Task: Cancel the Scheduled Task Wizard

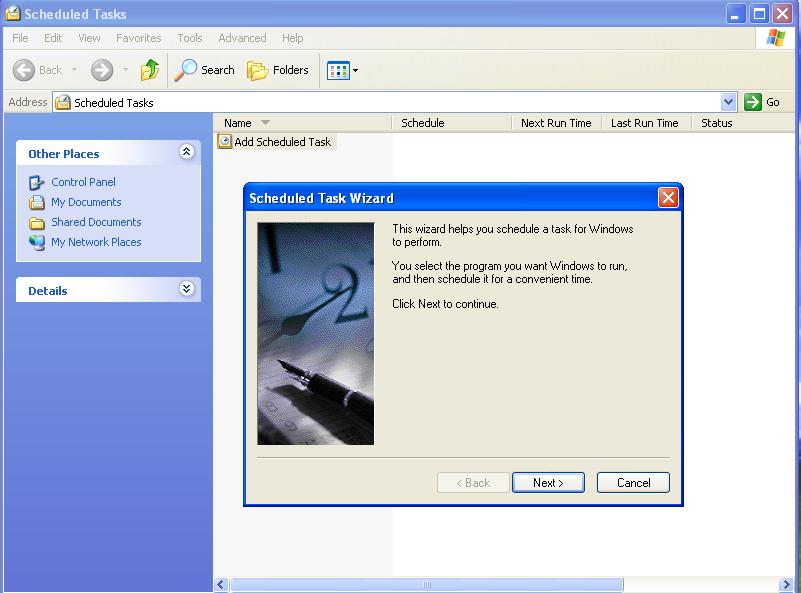Action: click(x=632, y=482)
